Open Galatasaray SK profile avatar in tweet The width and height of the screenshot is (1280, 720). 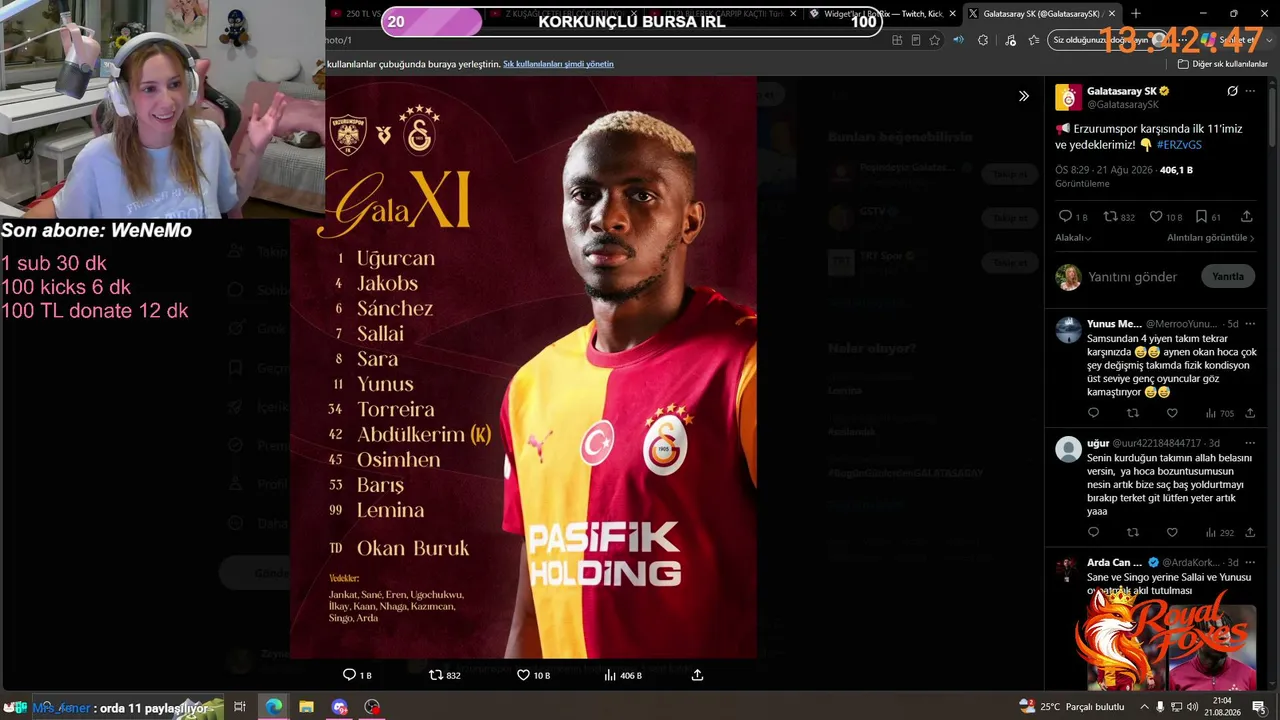coord(1068,97)
